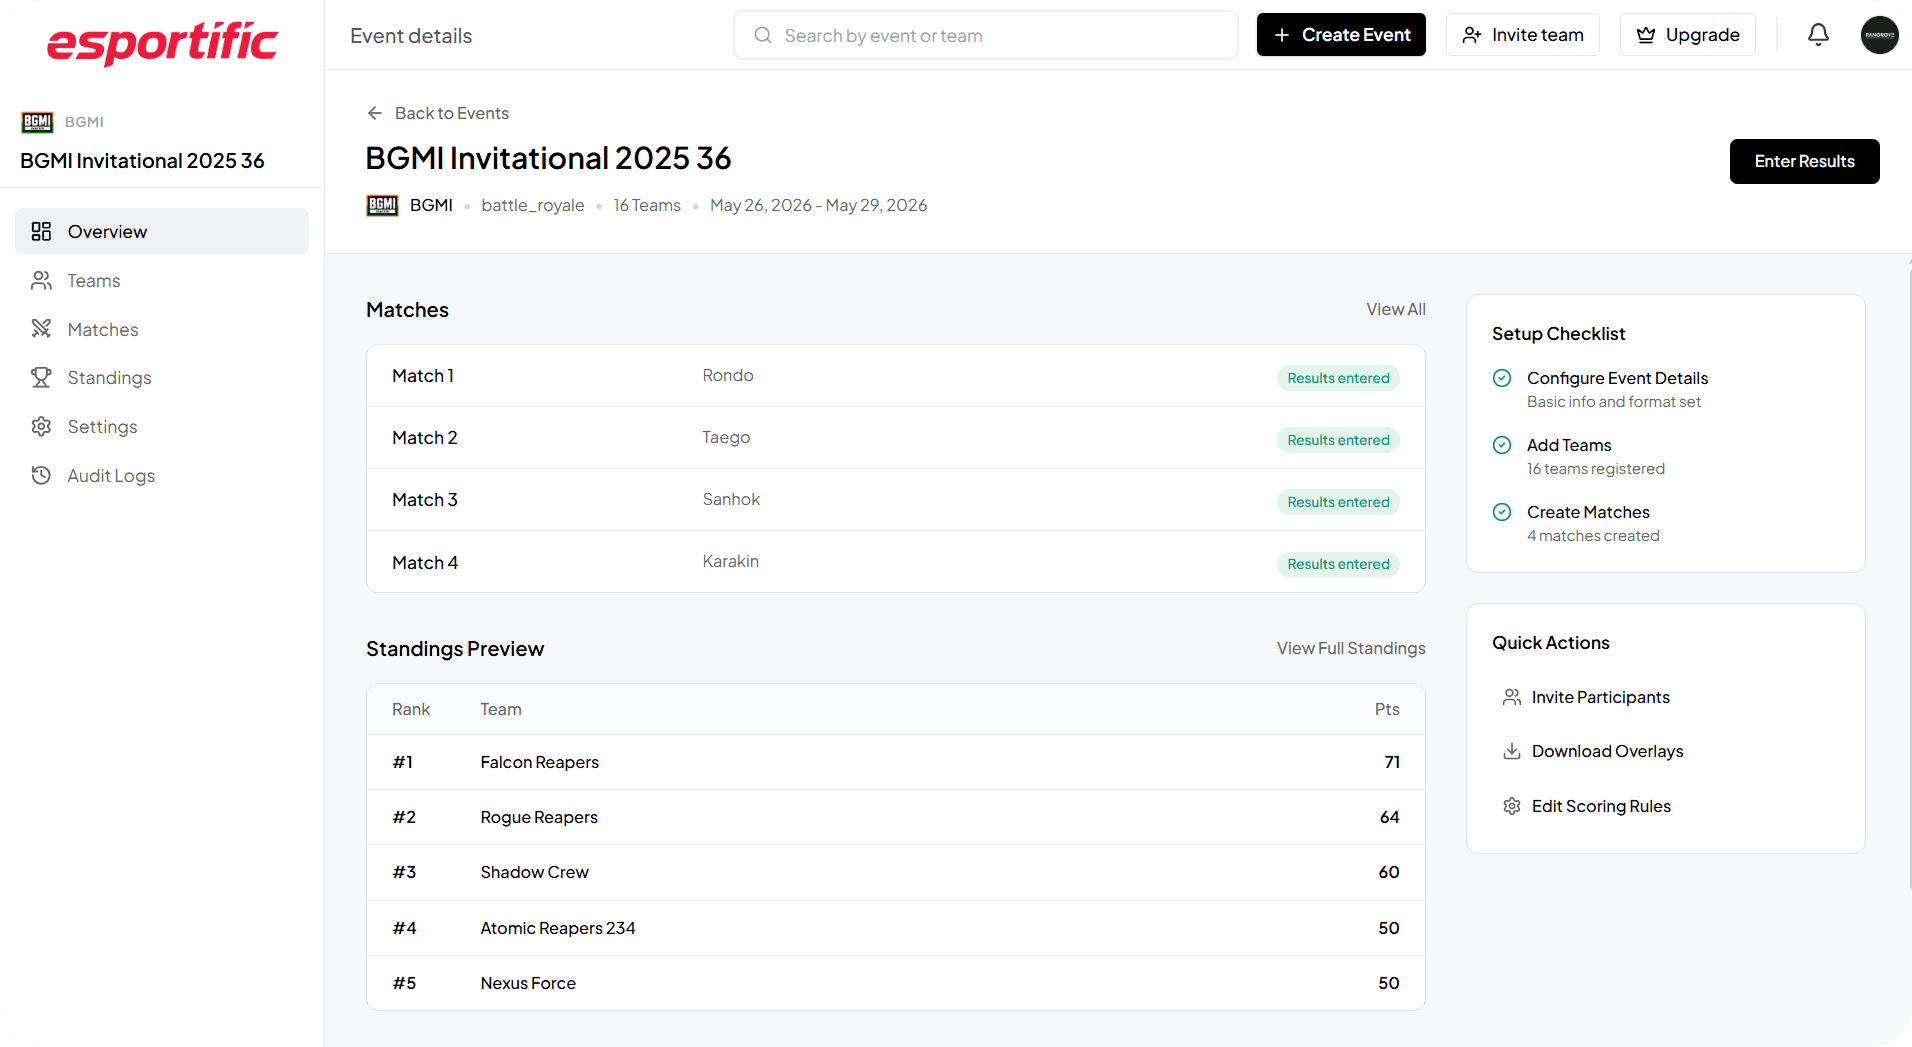Click Results entered badge for Match 3
The height and width of the screenshot is (1047, 1912).
pyautogui.click(x=1338, y=502)
